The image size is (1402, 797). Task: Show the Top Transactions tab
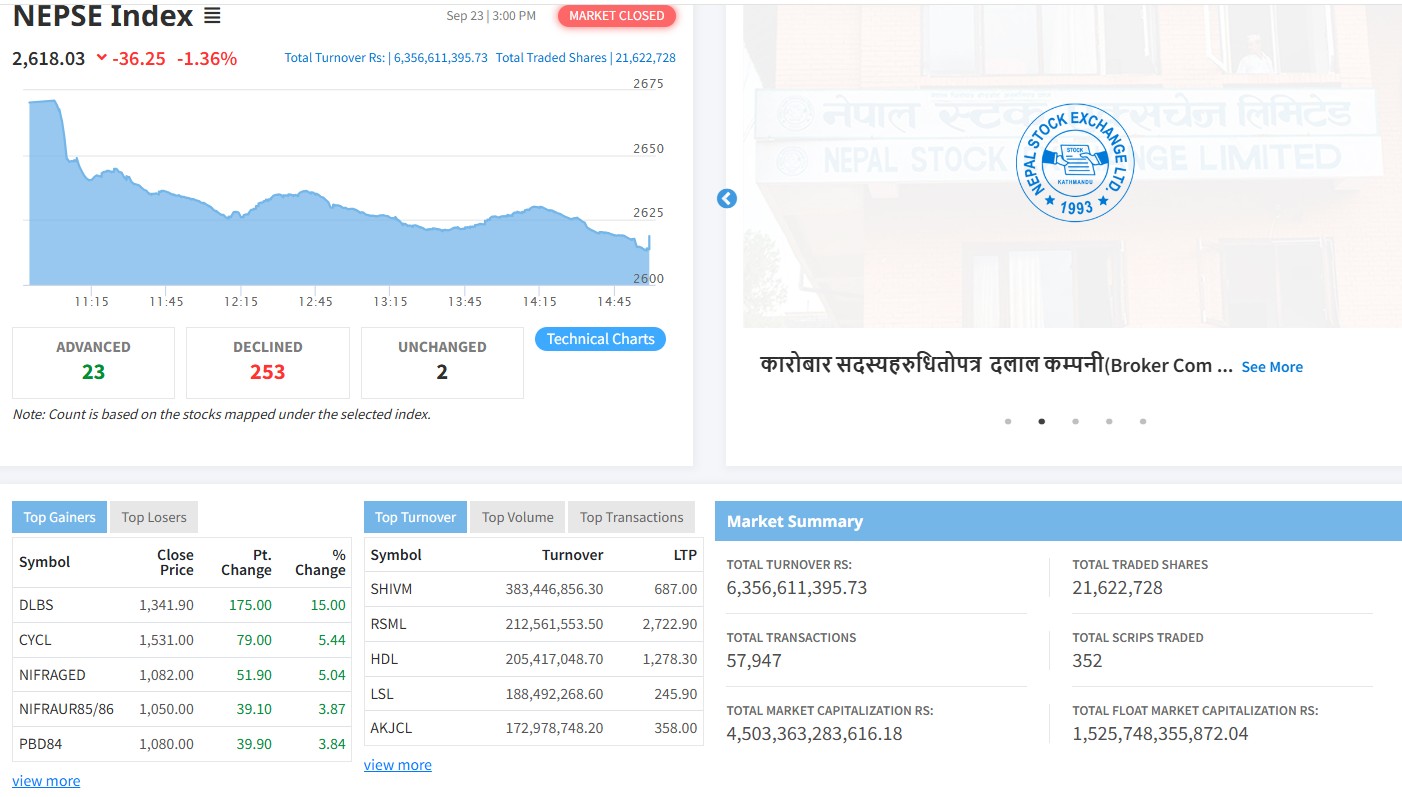631,517
